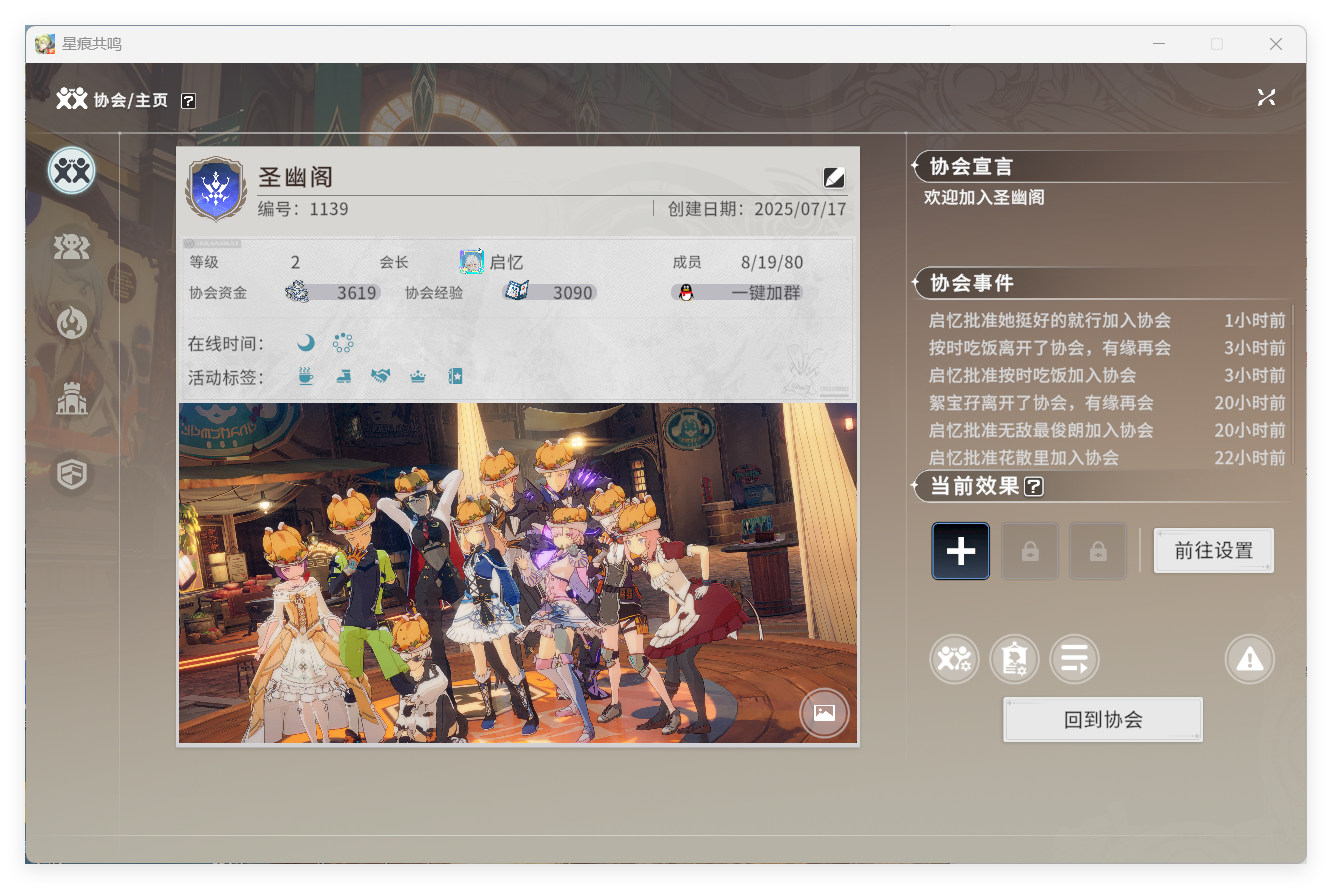Click the guild group photo
1332x889 pixels.
pyautogui.click(x=518, y=573)
